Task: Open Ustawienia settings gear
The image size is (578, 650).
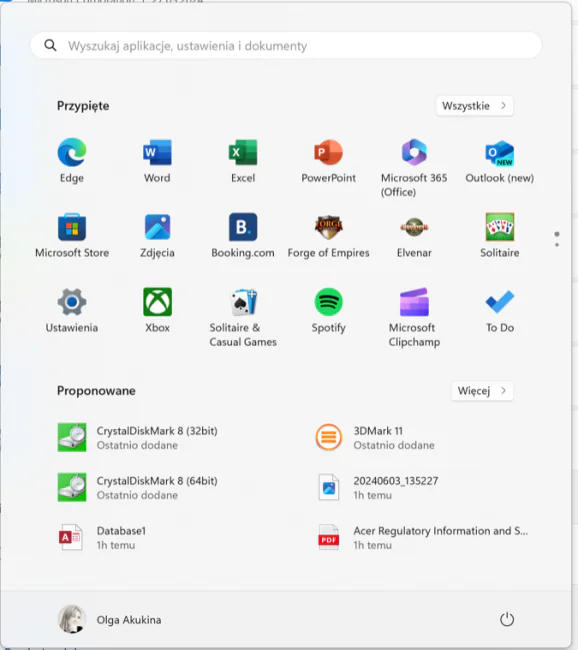Action: coord(72,310)
